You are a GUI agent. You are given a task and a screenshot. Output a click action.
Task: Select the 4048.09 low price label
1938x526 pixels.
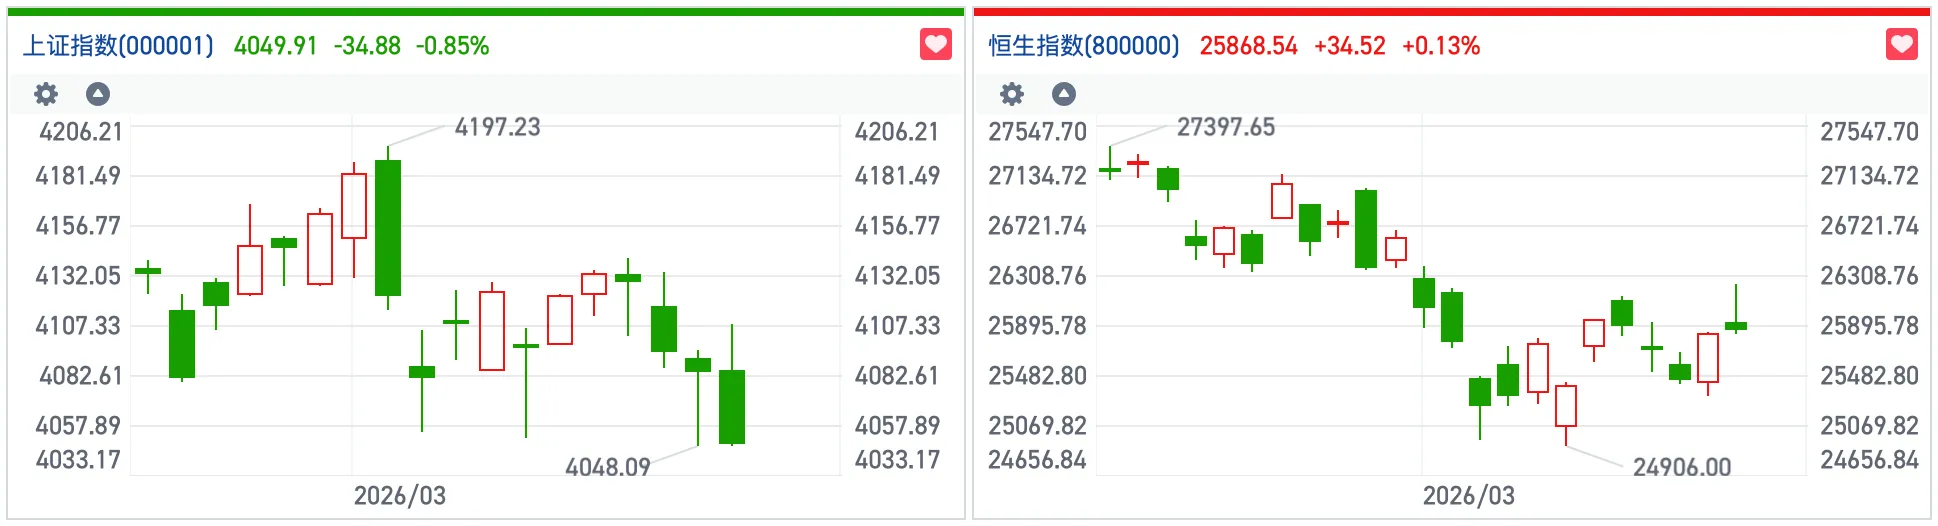pyautogui.click(x=607, y=467)
